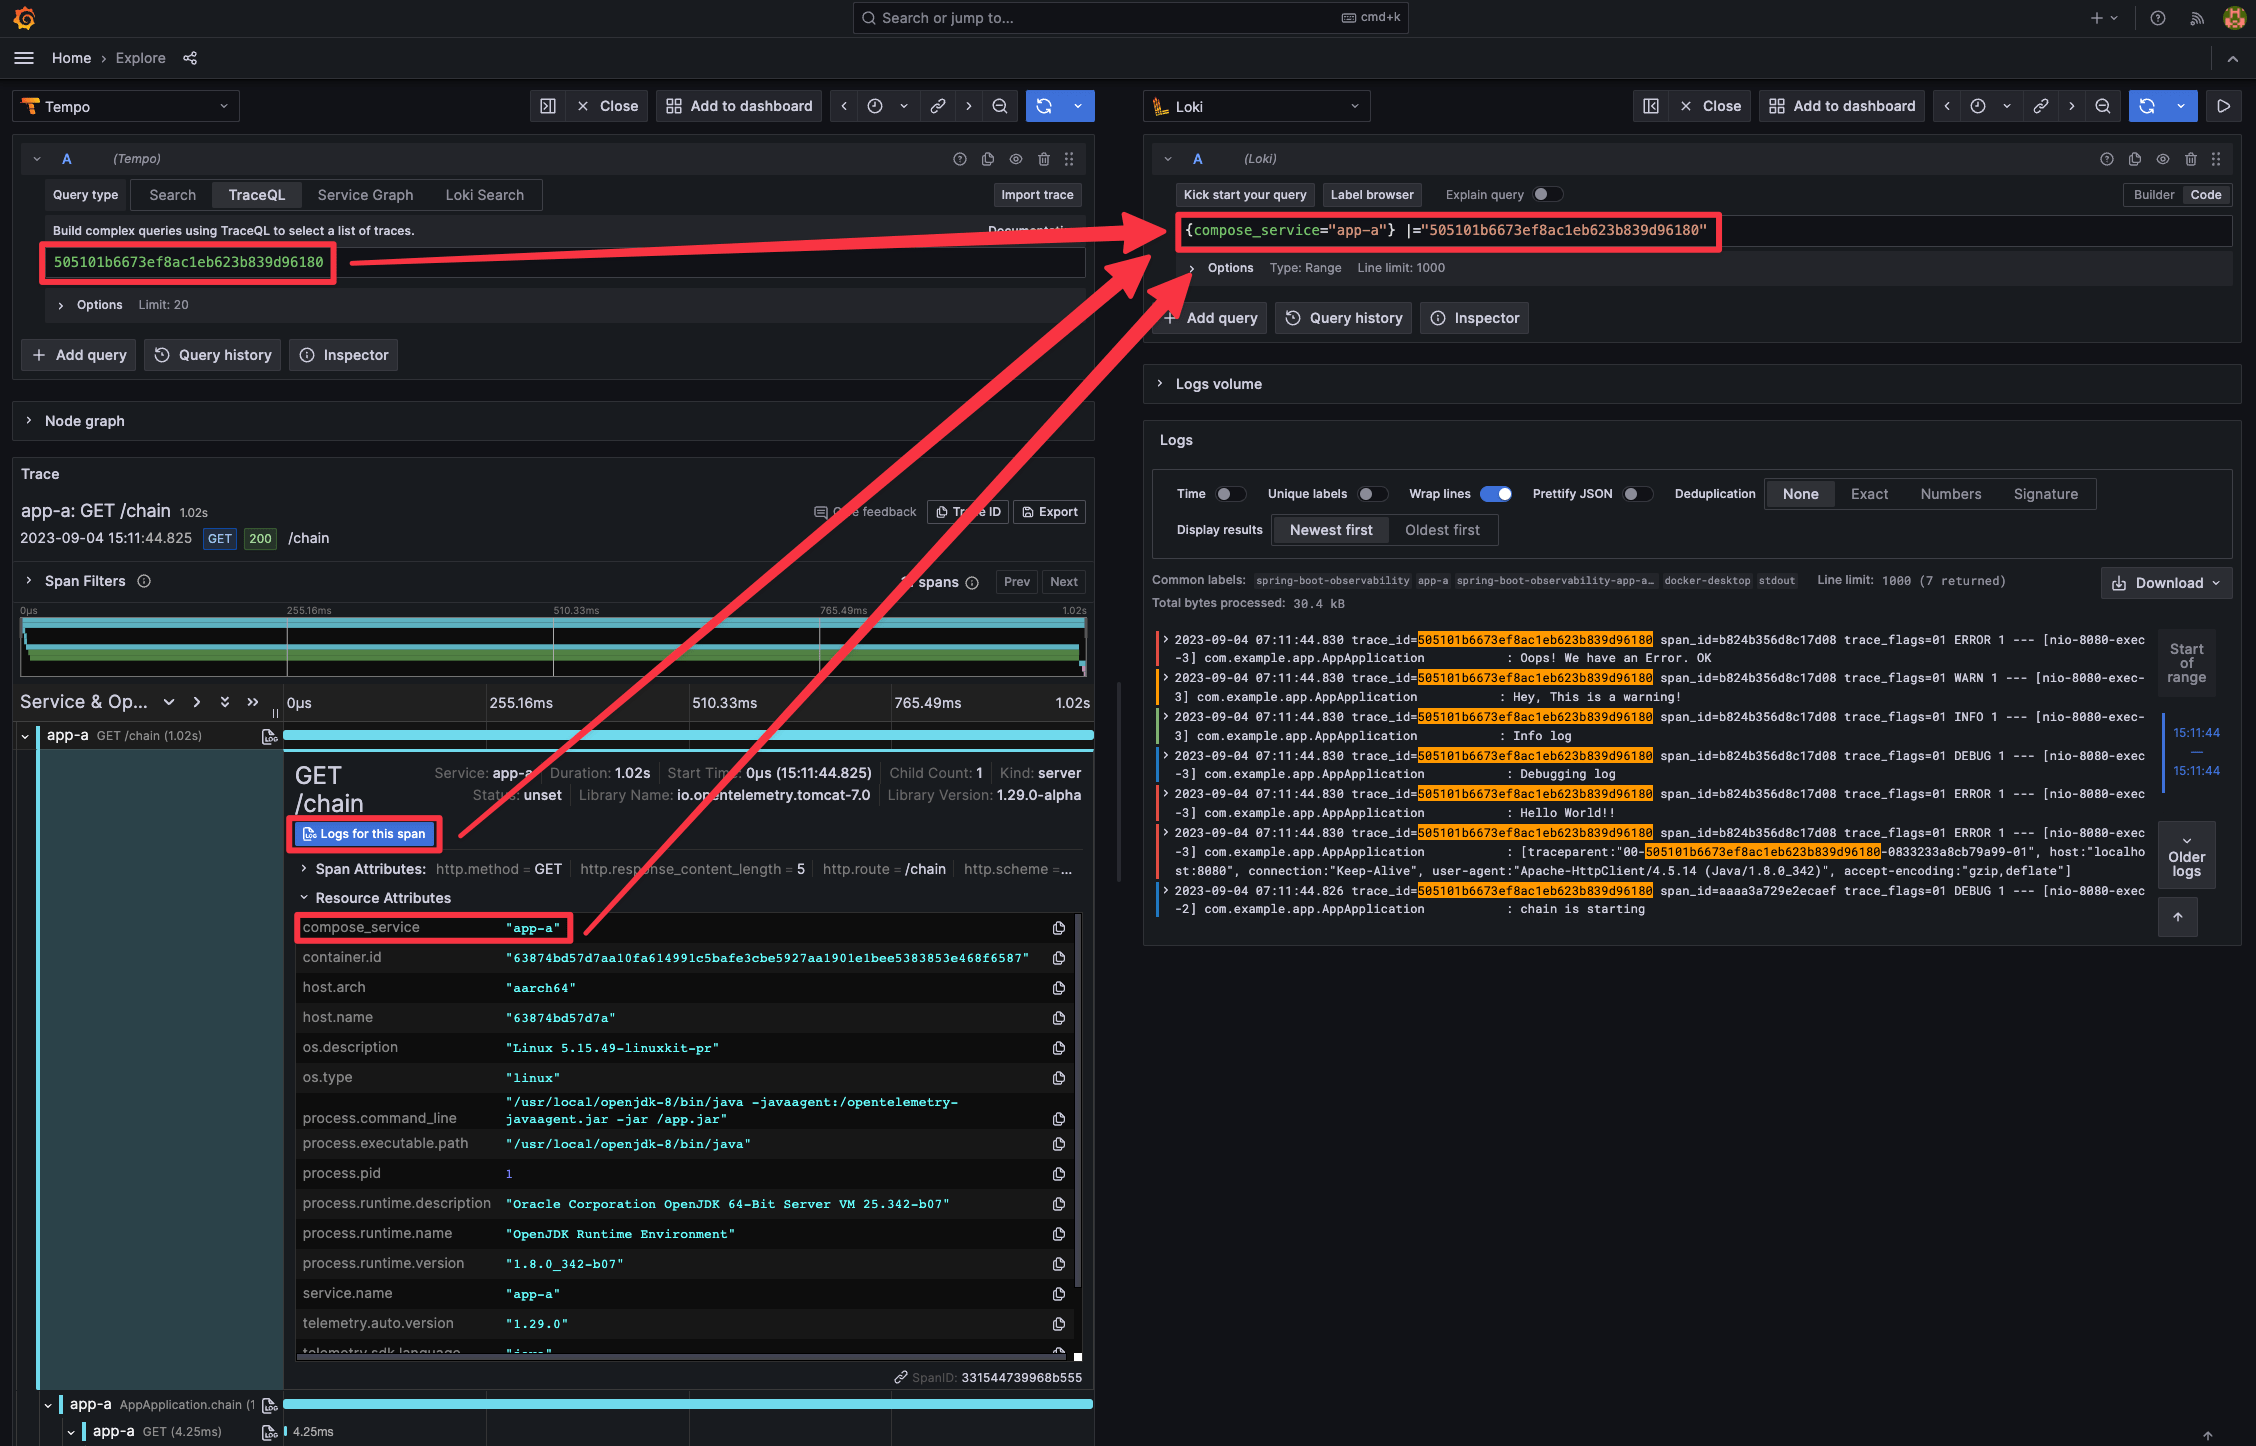2256x1446 pixels.
Task: Click the refresh/run query icon in Loki
Action: point(2147,105)
